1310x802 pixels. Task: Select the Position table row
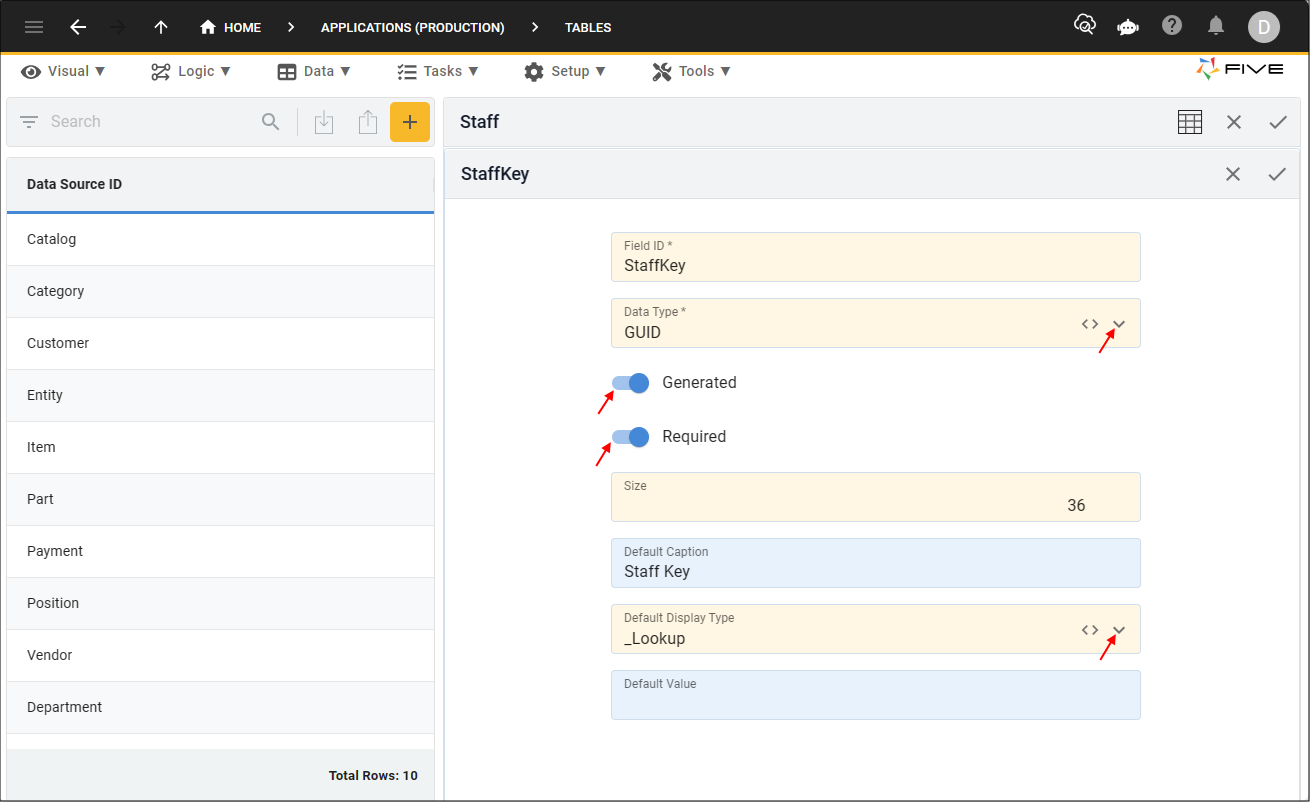pos(220,603)
